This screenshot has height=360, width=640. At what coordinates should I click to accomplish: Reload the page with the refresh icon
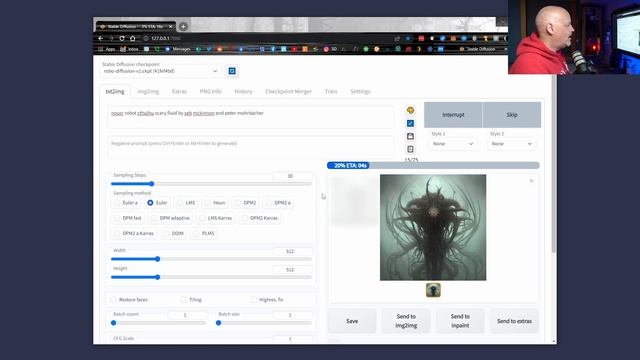coord(122,38)
